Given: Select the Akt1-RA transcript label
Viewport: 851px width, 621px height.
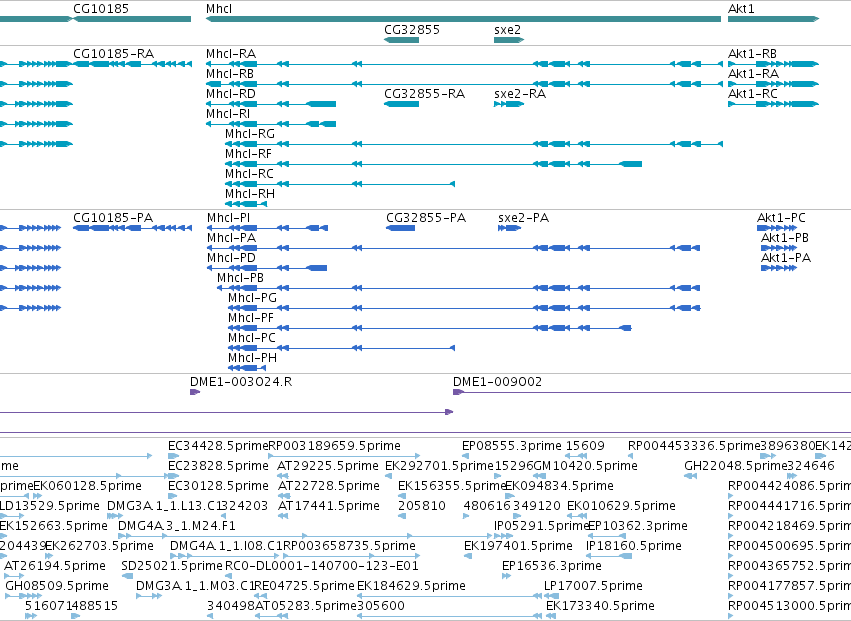Looking at the screenshot, I should 753,74.
